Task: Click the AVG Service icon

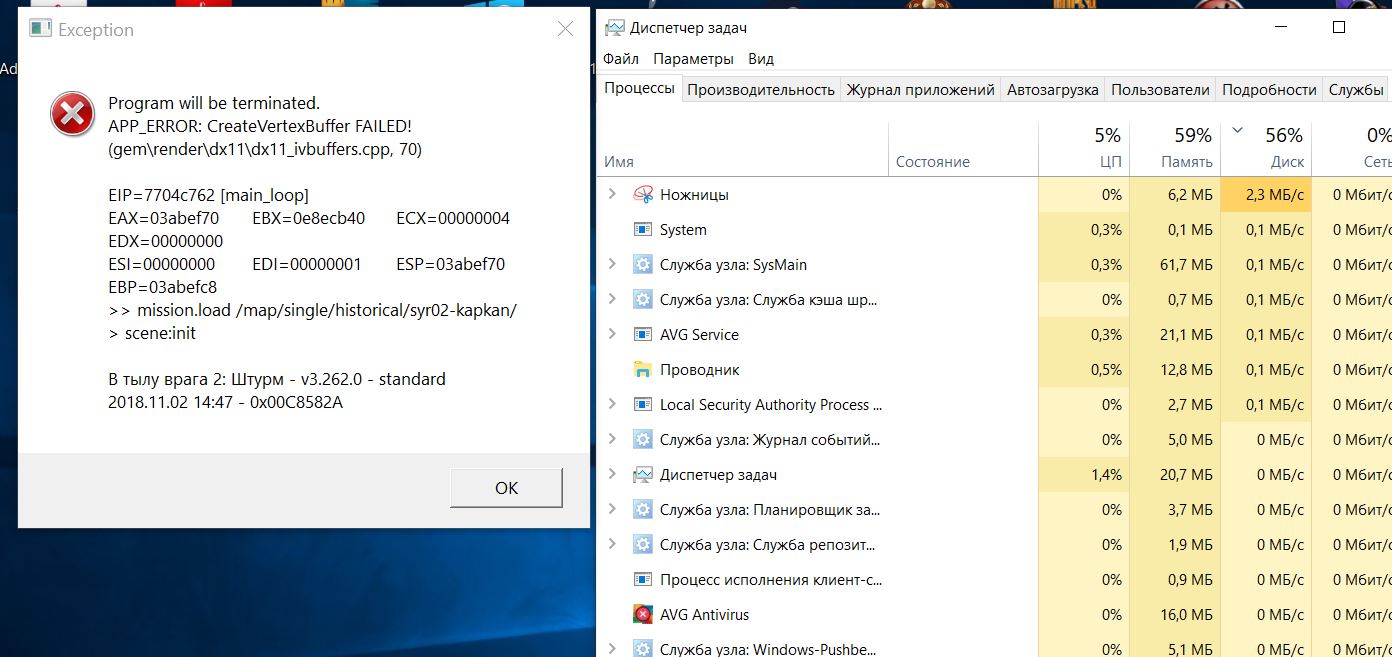Action: (x=643, y=335)
